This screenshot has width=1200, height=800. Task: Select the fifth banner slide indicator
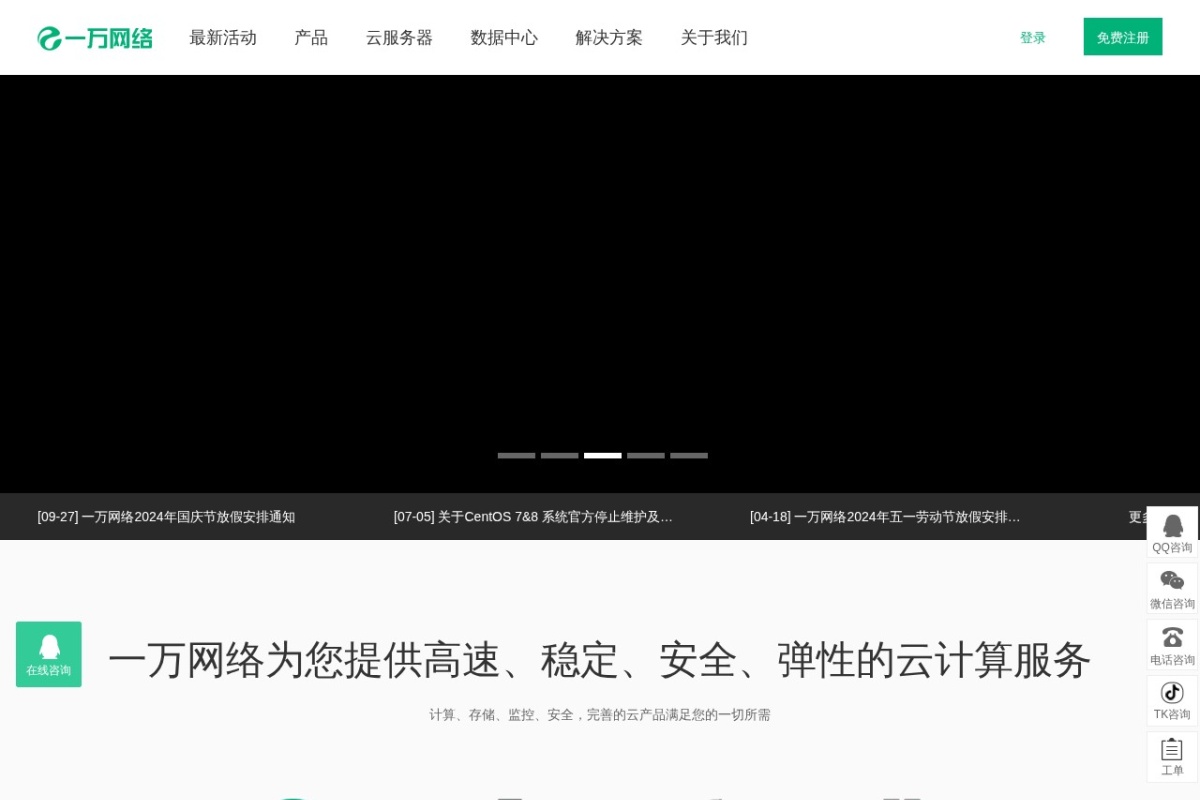689,455
